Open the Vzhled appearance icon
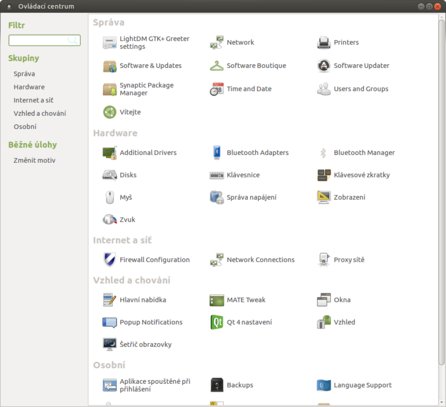Screen dimensions: 446x407 [x=324, y=322]
